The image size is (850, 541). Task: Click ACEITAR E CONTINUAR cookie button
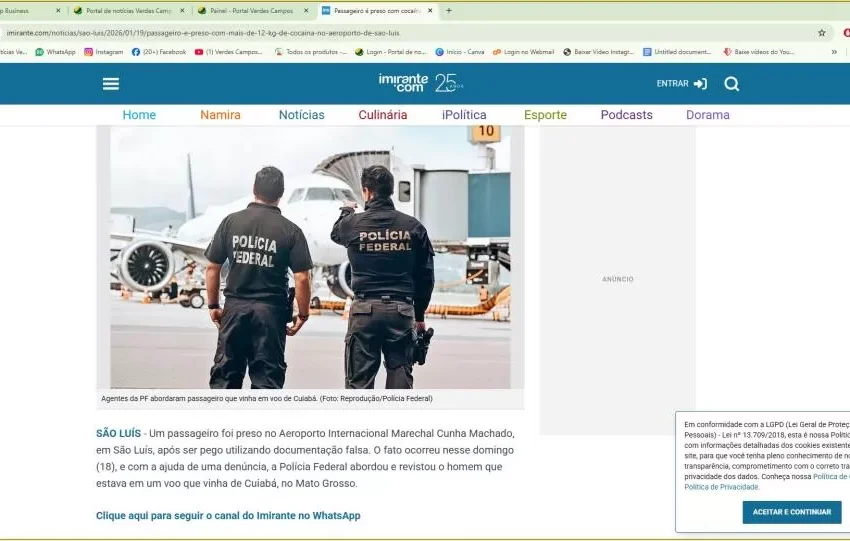[791, 512]
